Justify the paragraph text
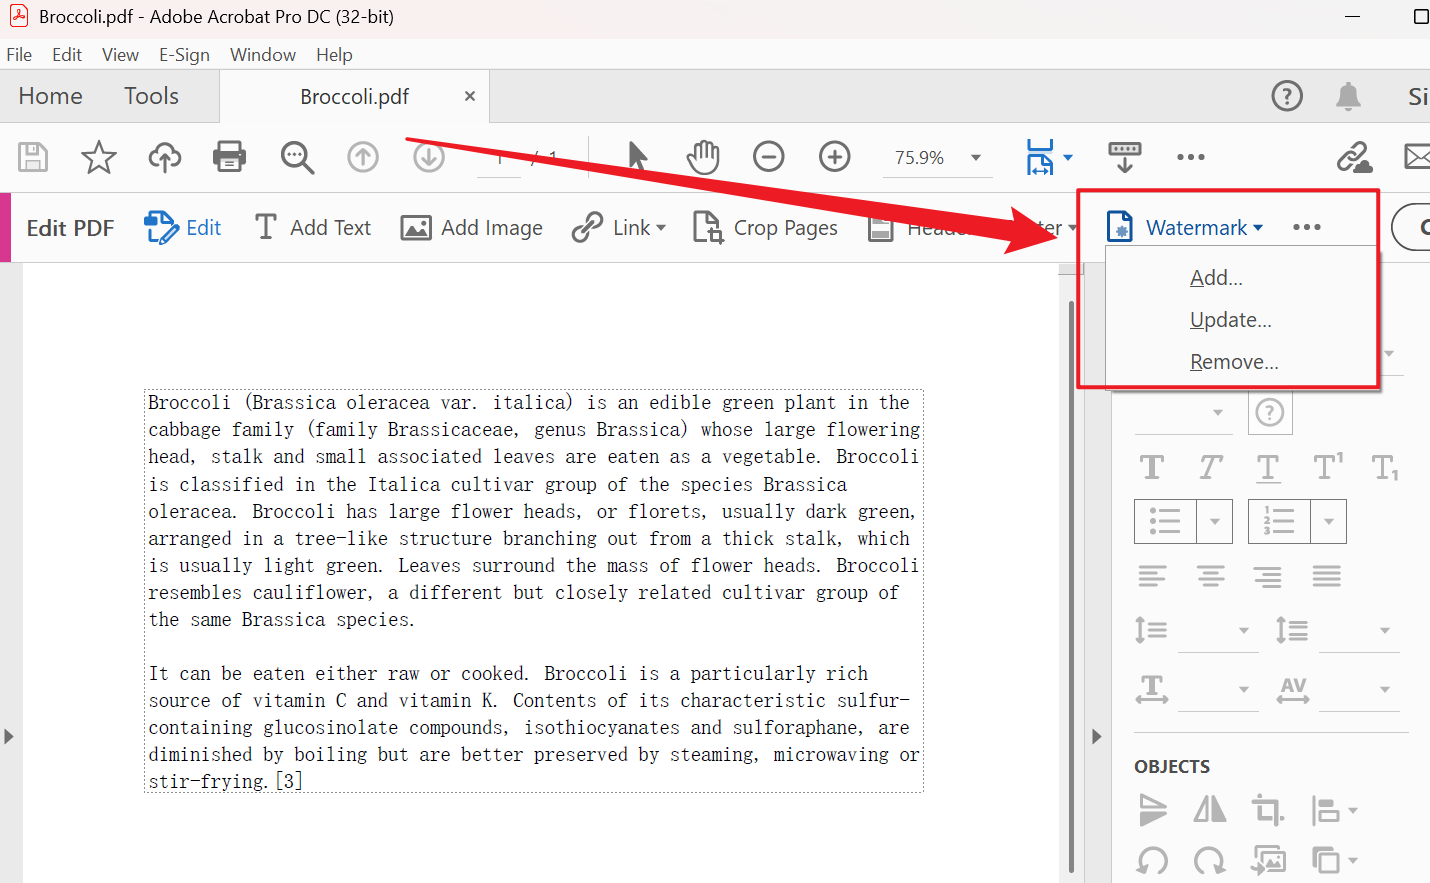The image size is (1430, 883). pyautogui.click(x=1327, y=576)
